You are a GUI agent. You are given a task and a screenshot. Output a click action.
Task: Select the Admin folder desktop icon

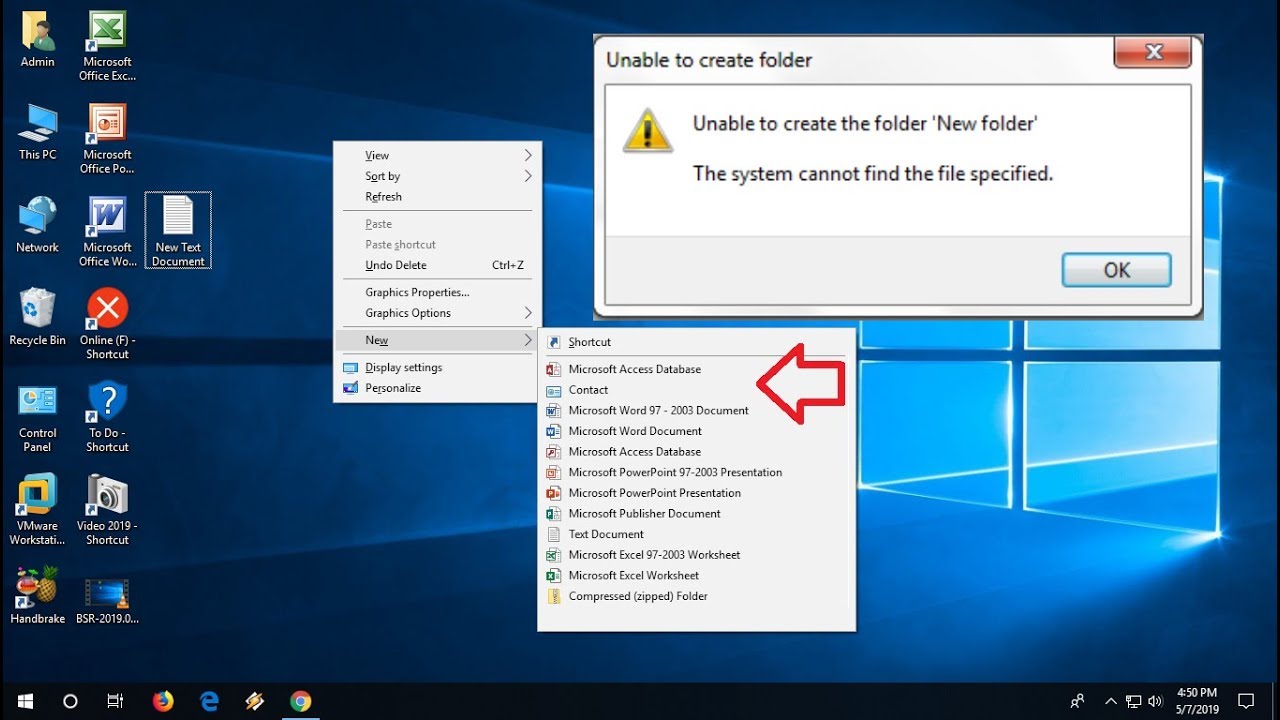coord(37,41)
